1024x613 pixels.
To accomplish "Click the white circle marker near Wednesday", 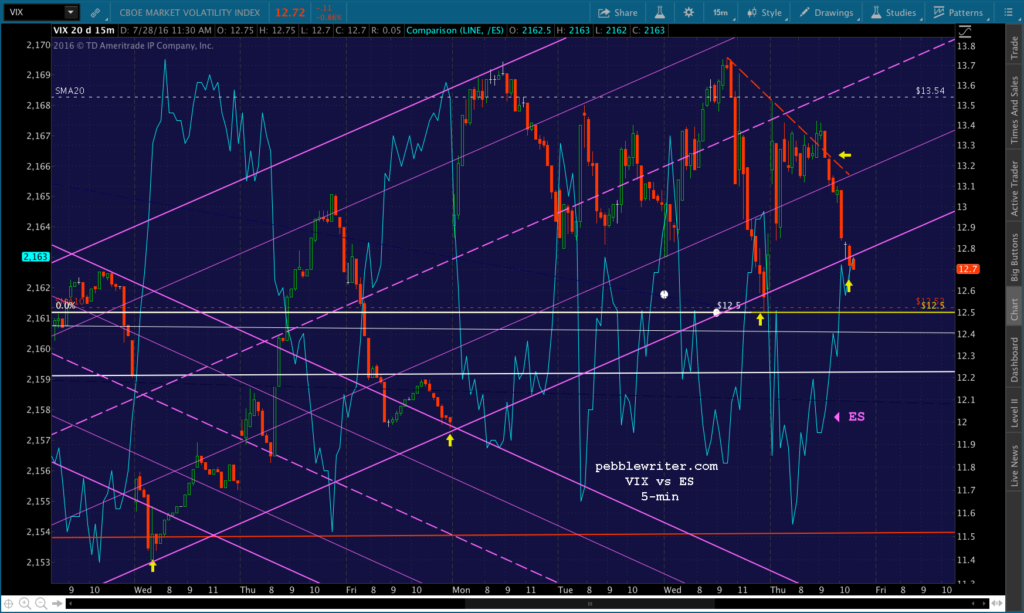I will [664, 294].
